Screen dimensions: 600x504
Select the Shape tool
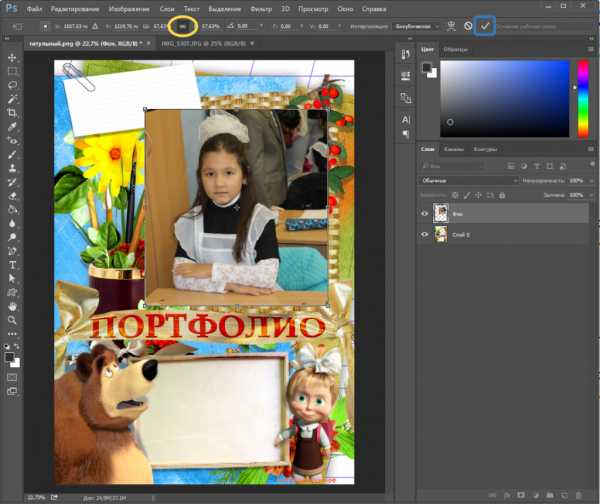coord(12,292)
